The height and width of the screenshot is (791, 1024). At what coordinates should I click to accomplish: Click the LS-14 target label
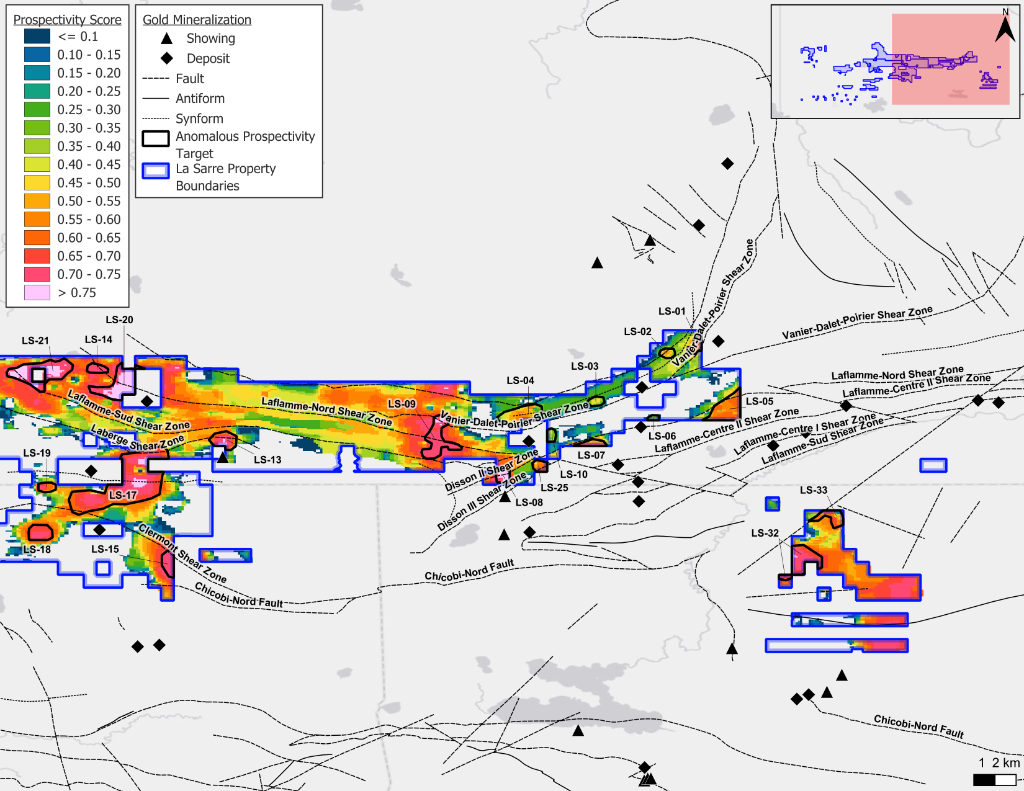pos(99,339)
